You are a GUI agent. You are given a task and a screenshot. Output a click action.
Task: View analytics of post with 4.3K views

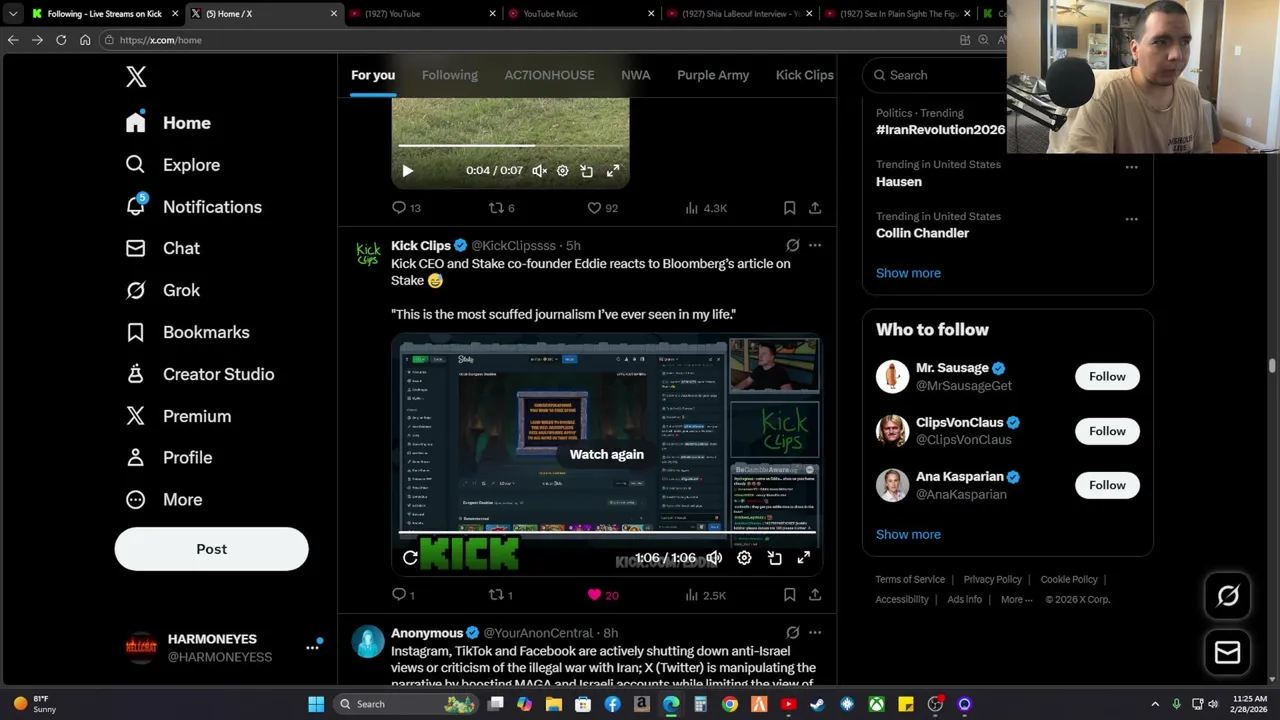(x=706, y=208)
